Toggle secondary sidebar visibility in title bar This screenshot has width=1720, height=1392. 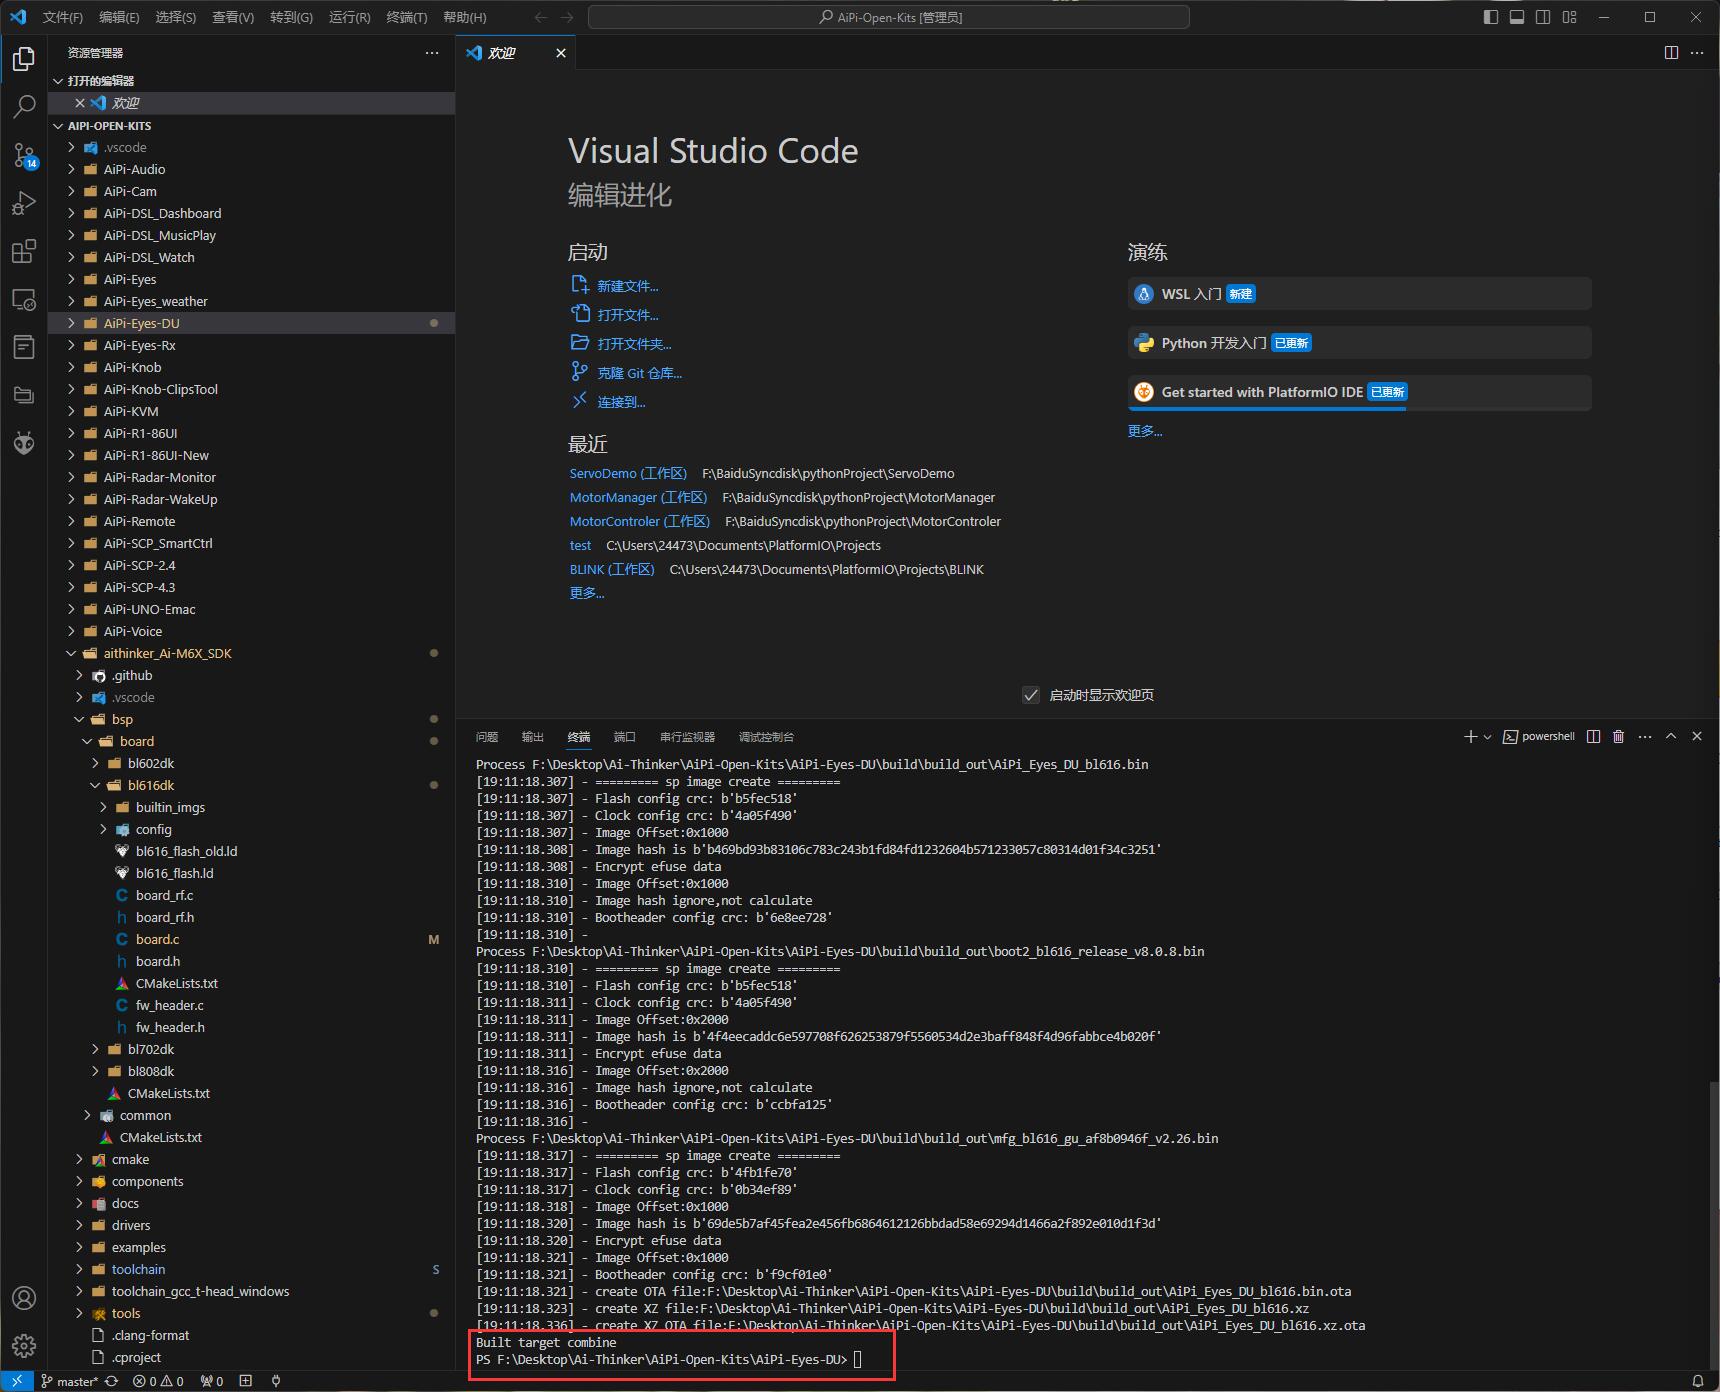point(1543,17)
